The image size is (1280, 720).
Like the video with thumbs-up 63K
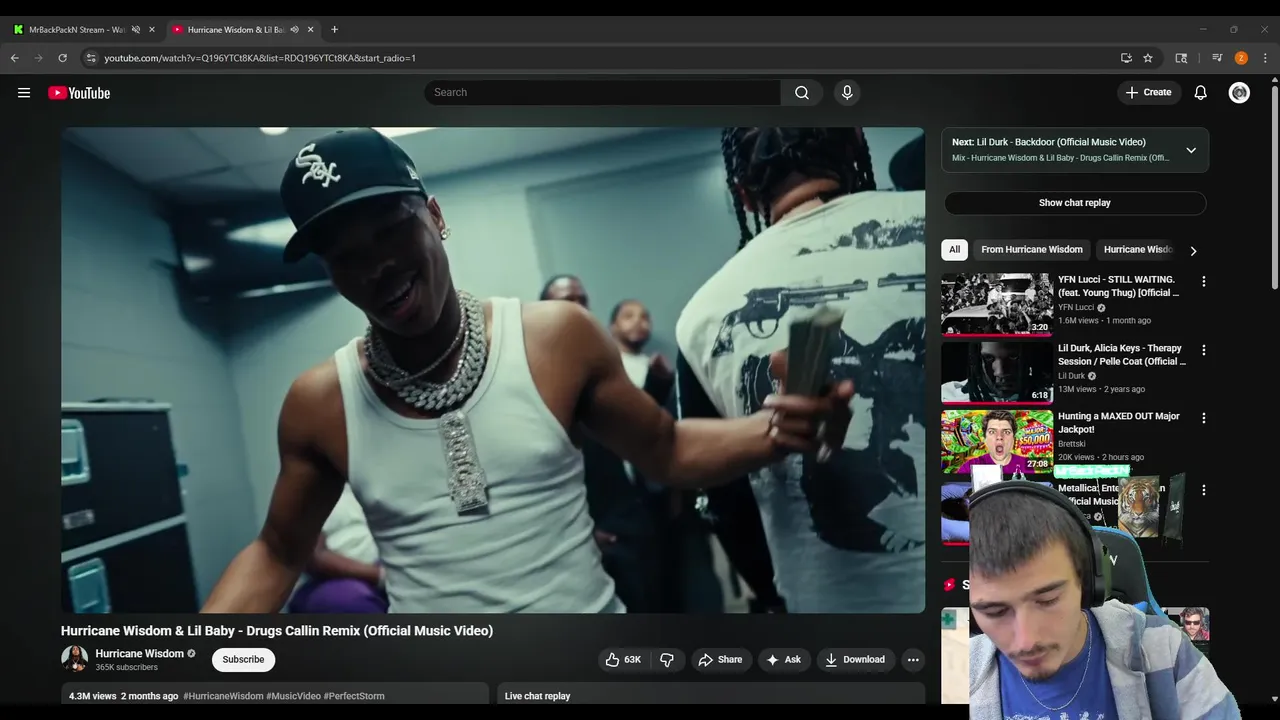coord(622,659)
